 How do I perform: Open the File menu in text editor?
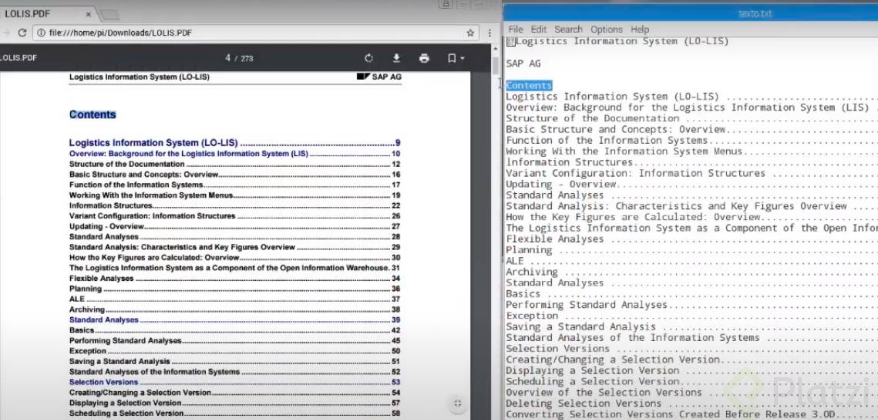pos(515,29)
